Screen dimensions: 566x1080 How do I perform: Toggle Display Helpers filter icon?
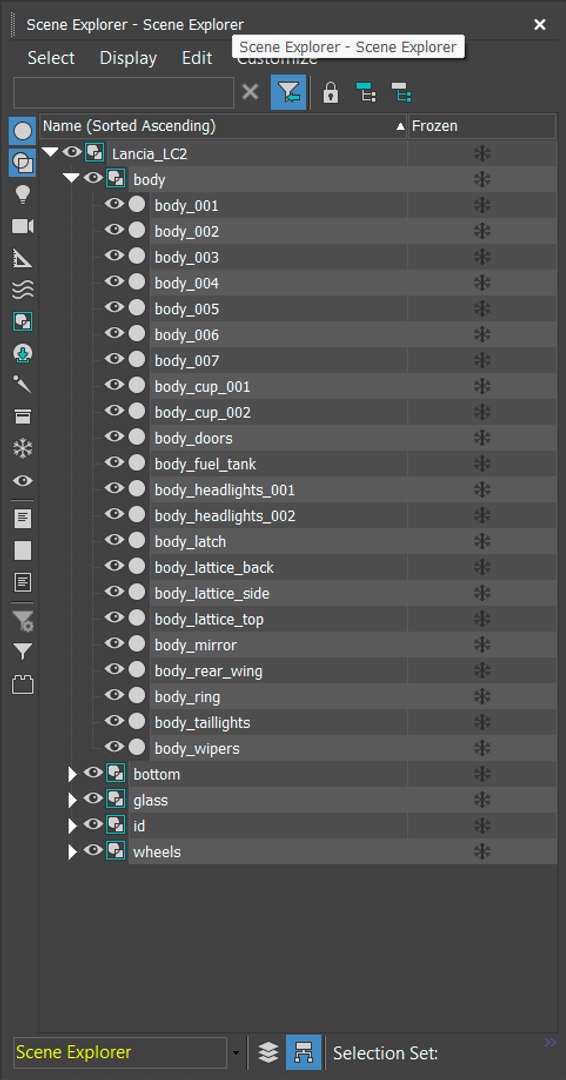22,258
